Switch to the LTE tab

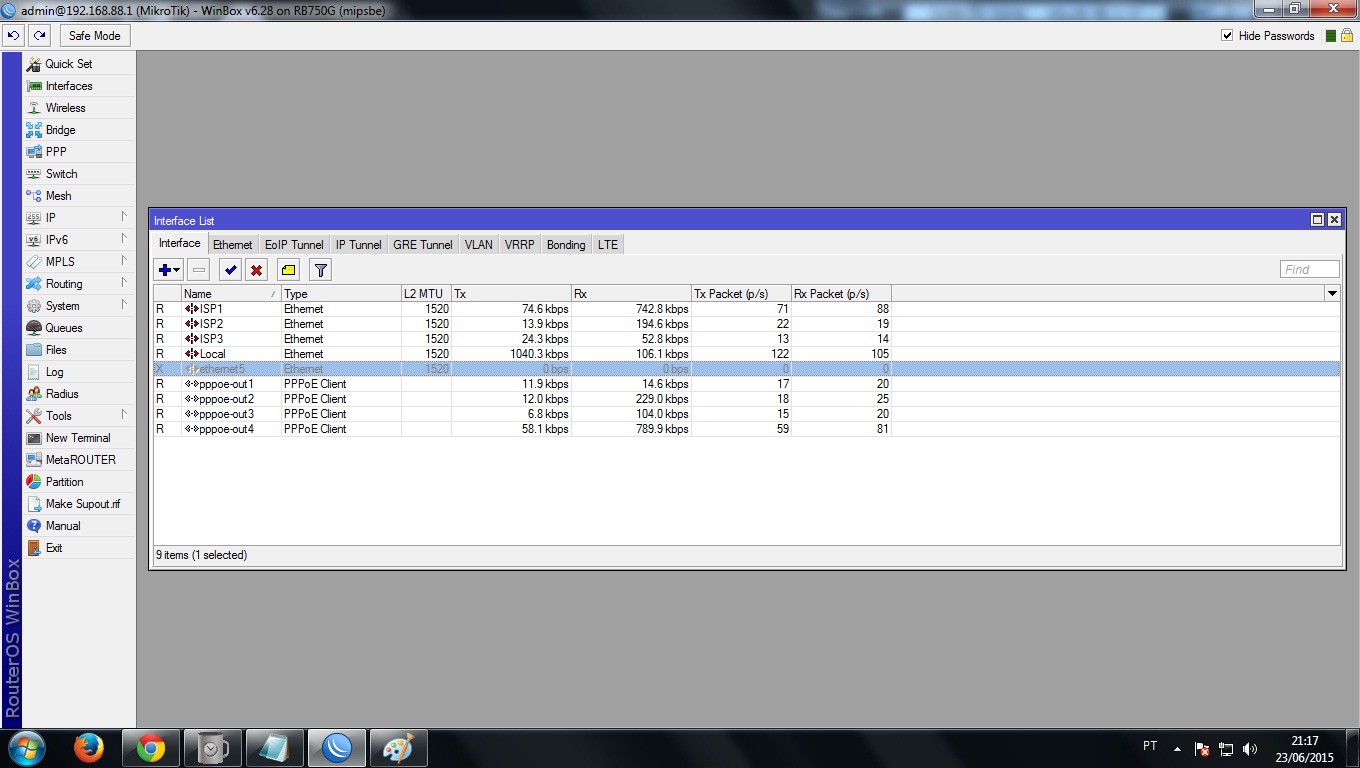pyautogui.click(x=608, y=245)
